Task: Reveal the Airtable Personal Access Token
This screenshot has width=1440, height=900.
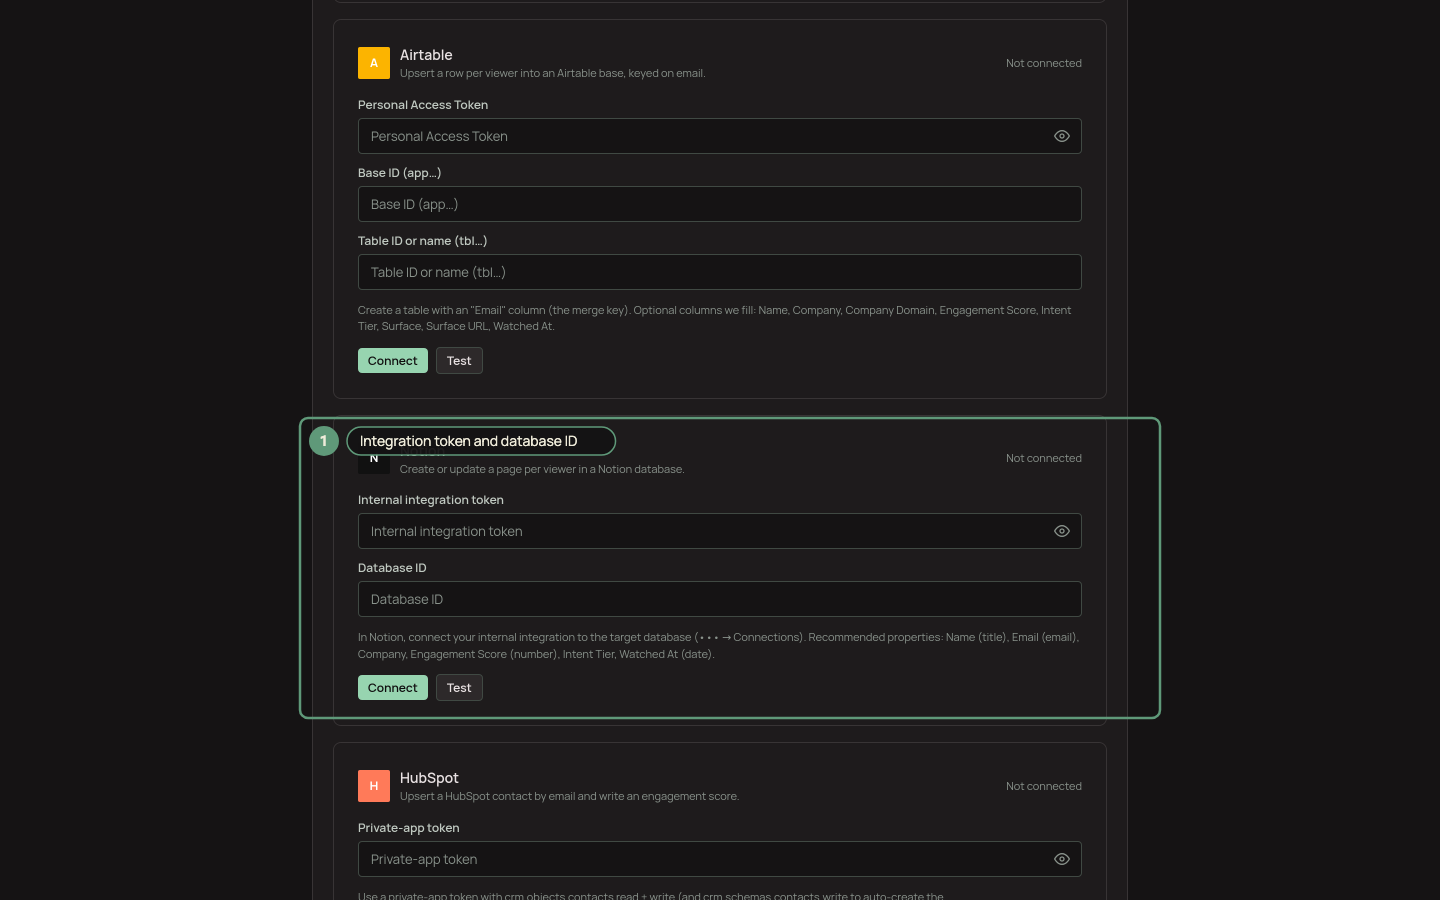Action: point(1062,136)
